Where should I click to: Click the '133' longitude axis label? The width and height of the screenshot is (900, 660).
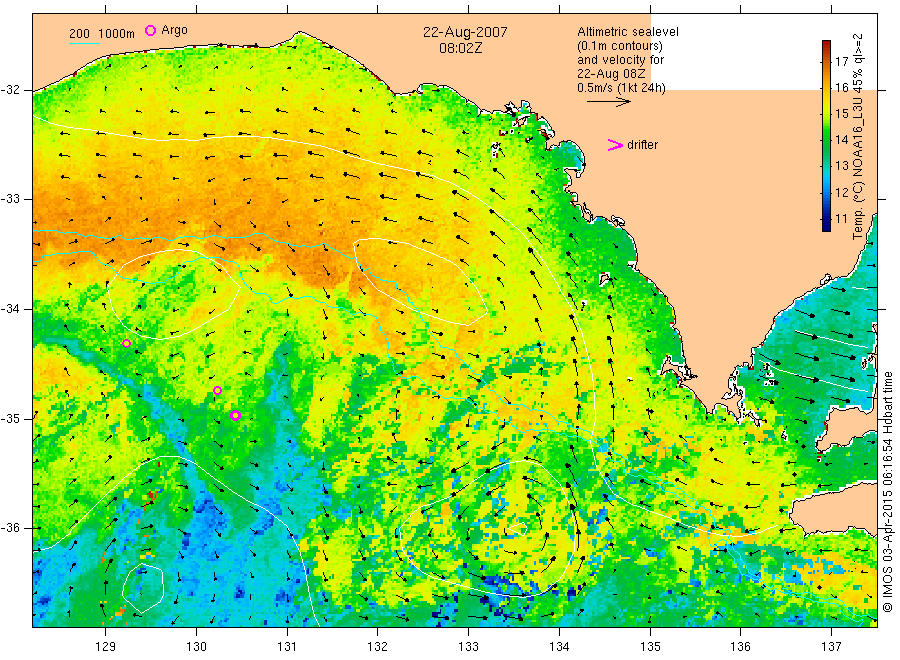[468, 647]
